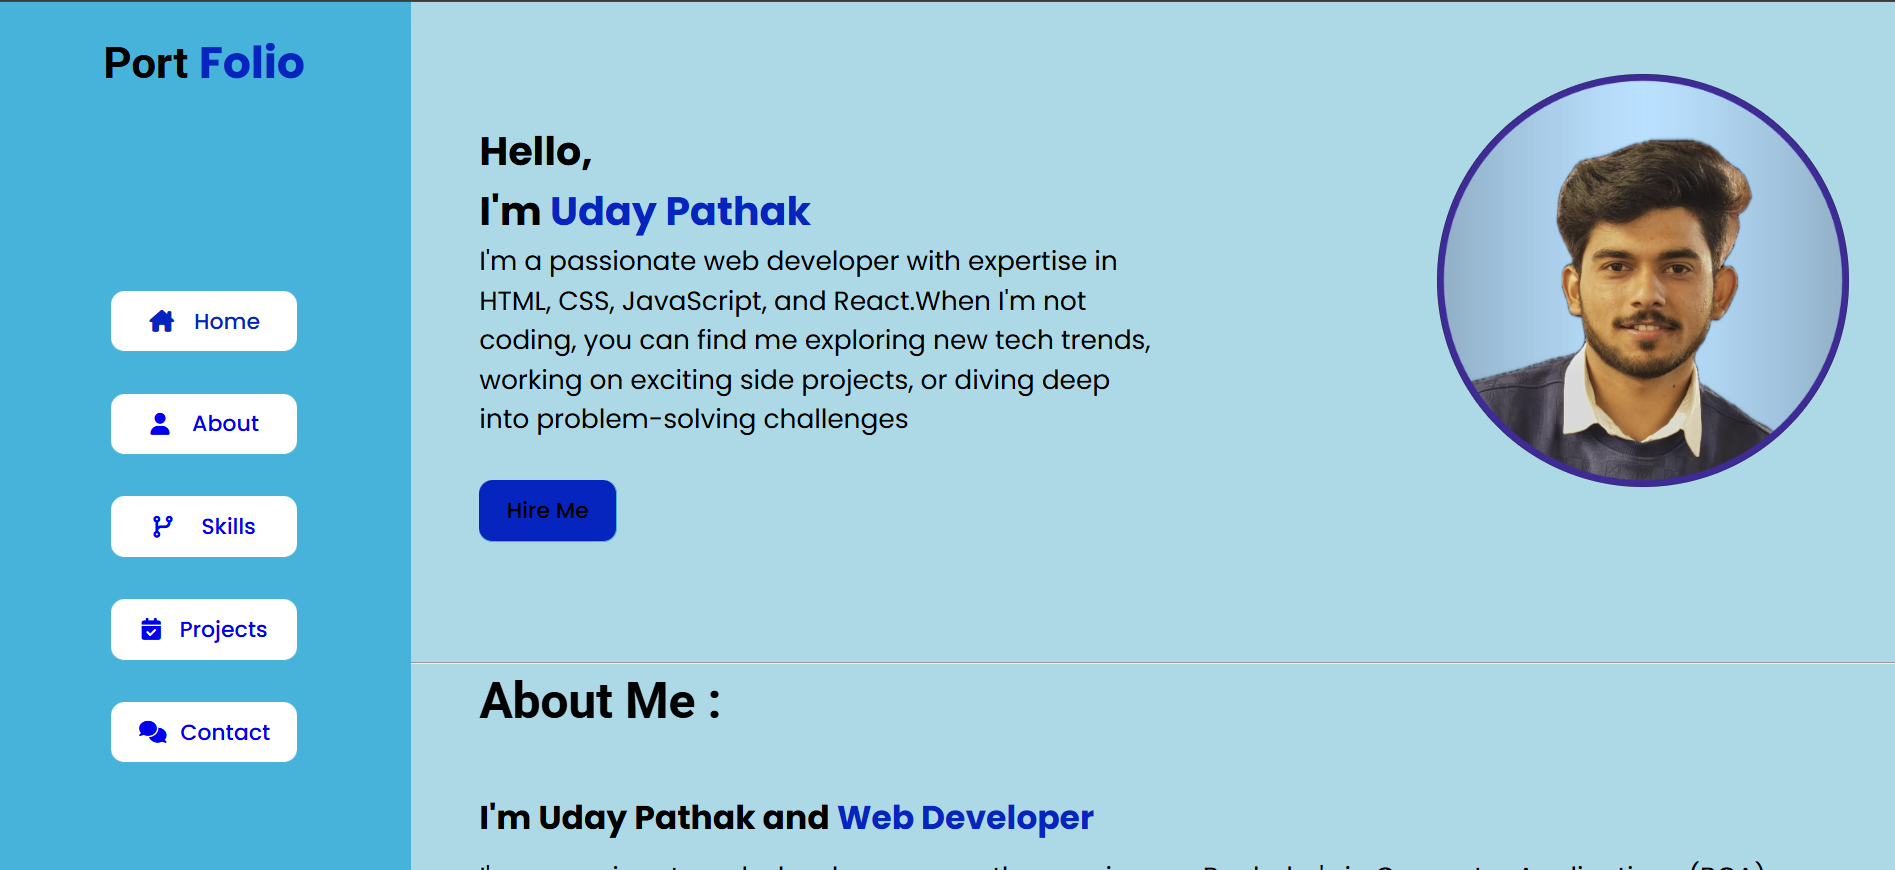
Task: Go to the Home section label
Action: (x=227, y=321)
